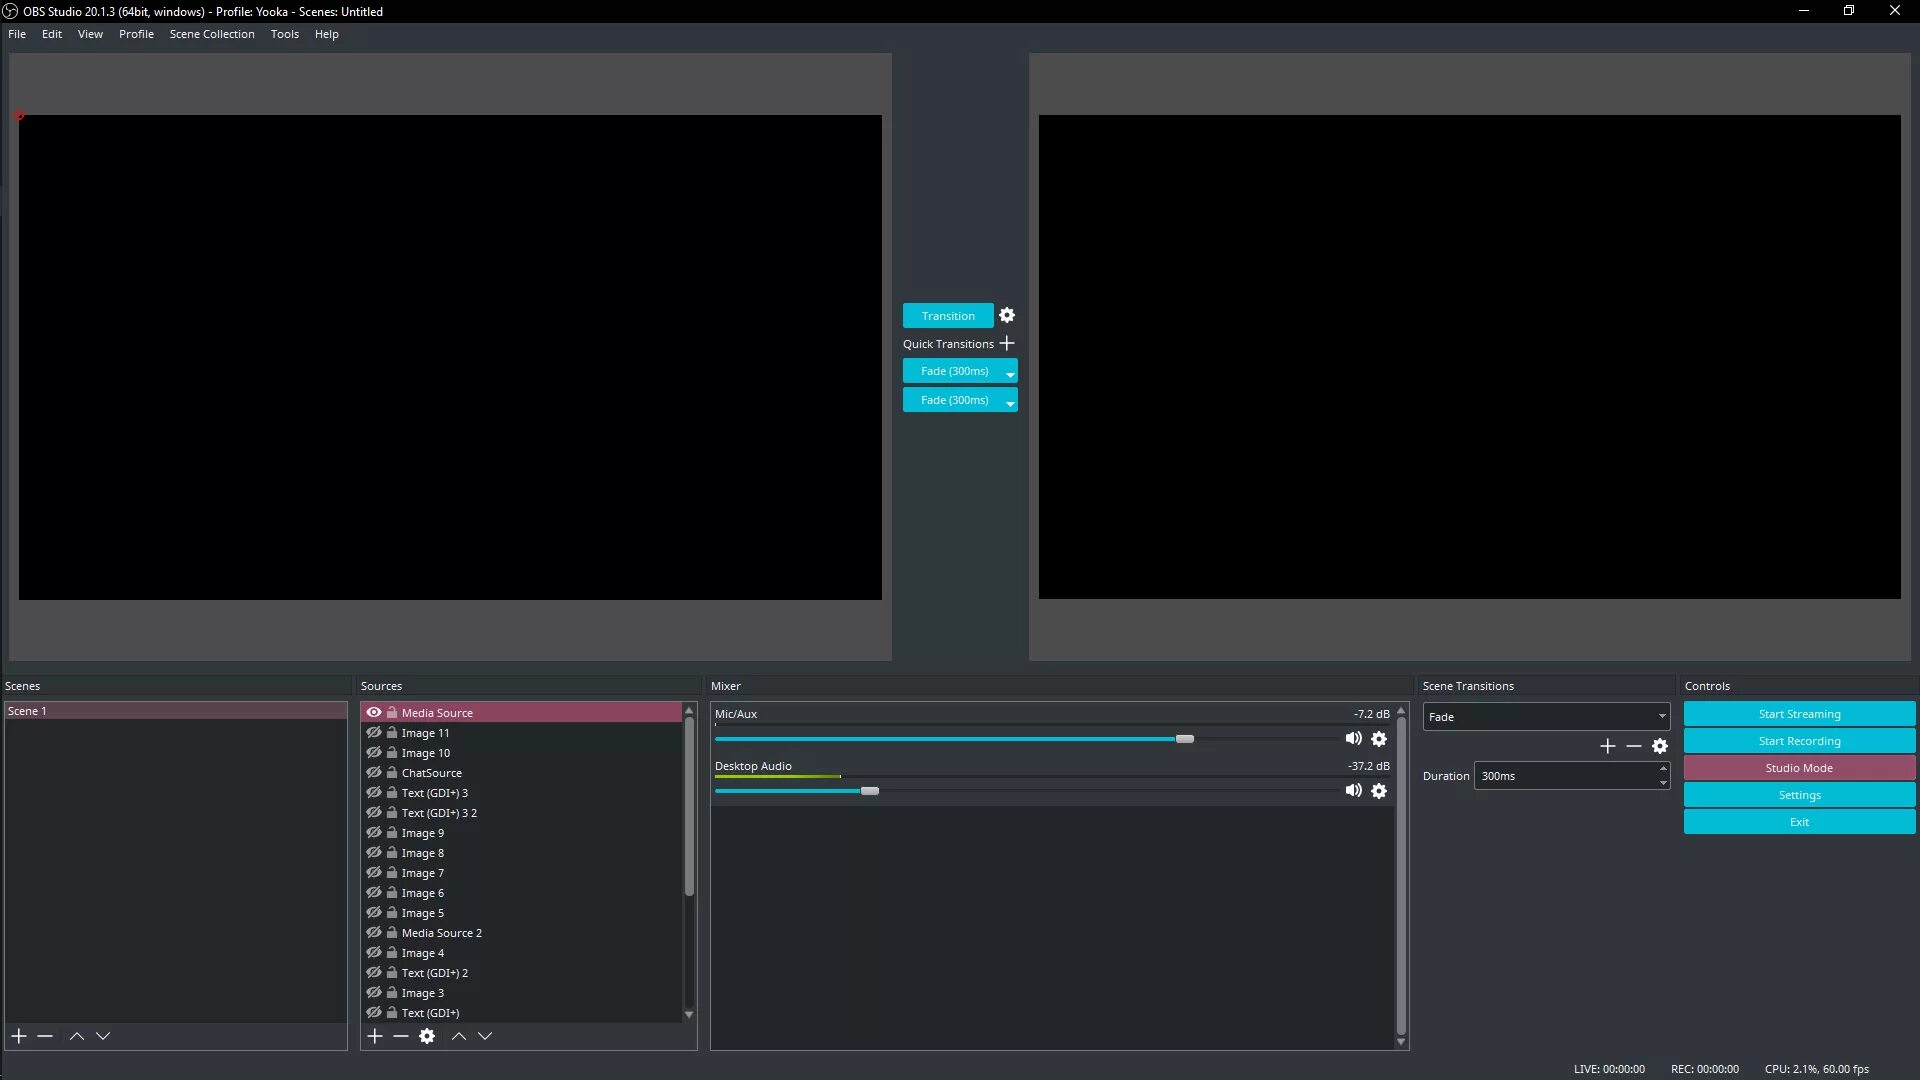Click the Scene Transitions settings gear icon
1920x1080 pixels.
pyautogui.click(x=1660, y=745)
